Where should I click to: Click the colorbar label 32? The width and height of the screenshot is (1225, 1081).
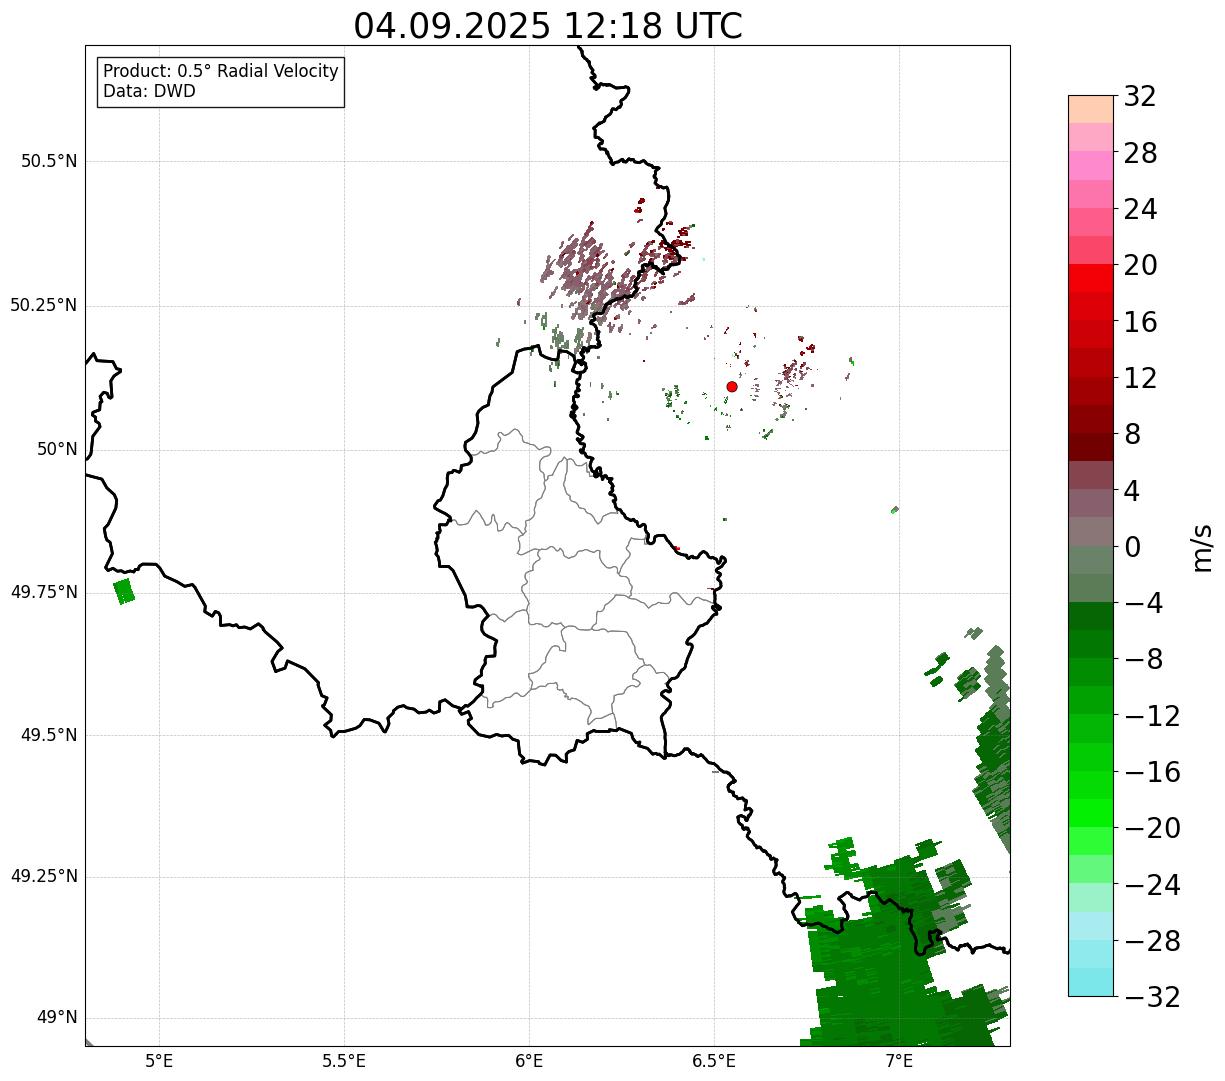(x=1140, y=97)
